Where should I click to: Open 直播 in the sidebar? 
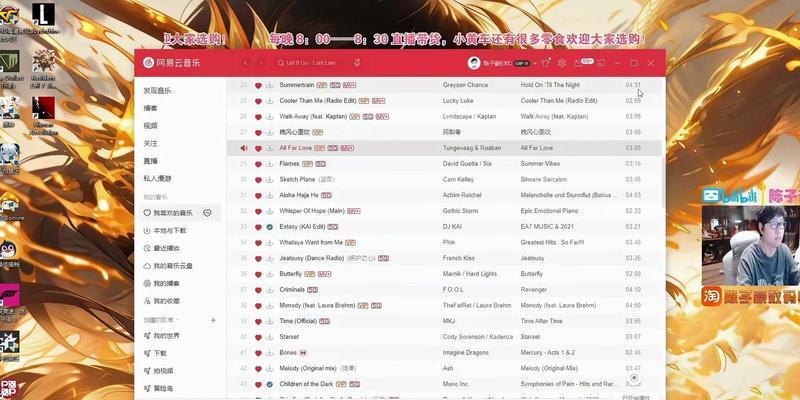point(151,161)
